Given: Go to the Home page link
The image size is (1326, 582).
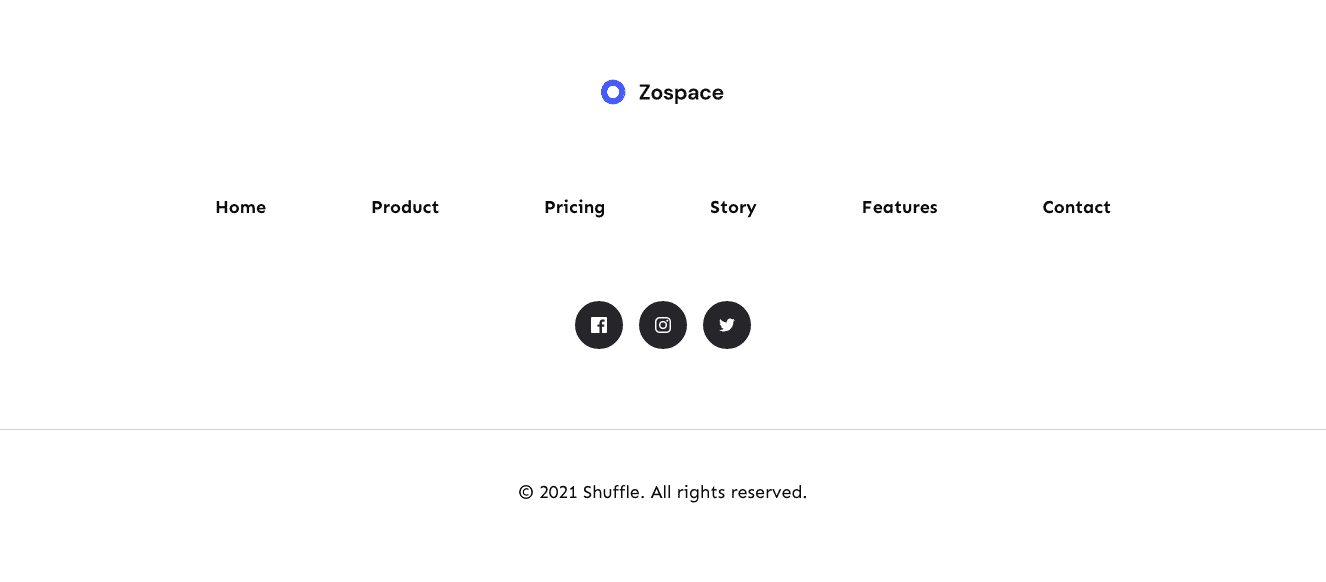Looking at the screenshot, I should coord(241,207).
